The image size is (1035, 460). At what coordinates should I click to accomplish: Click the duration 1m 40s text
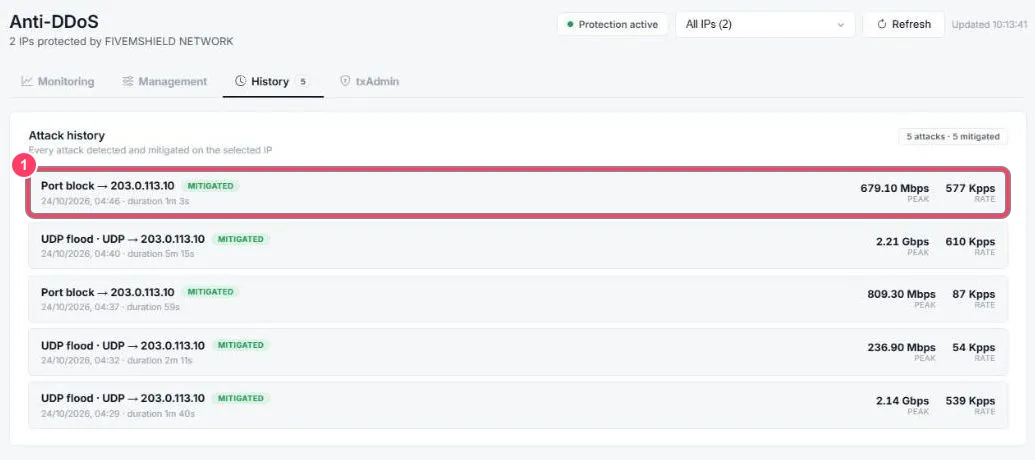pos(161,414)
